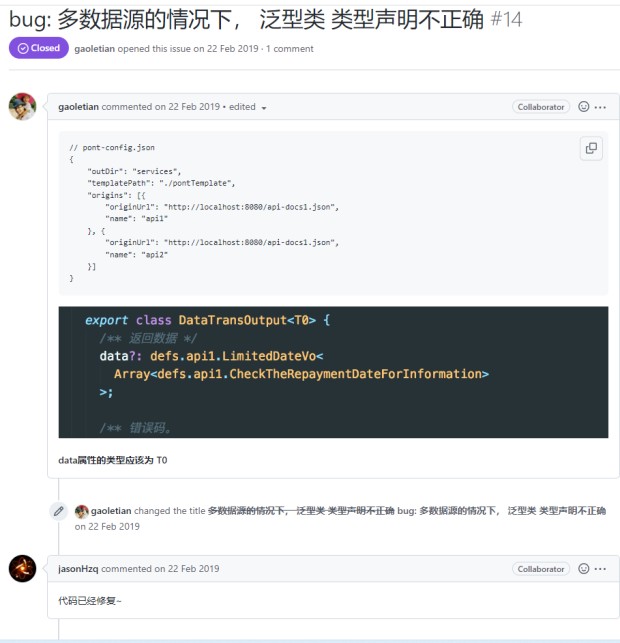Viewport: 620px width, 643px height.
Task: Open the DataTransOutput code screenshot image
Action: click(x=333, y=372)
